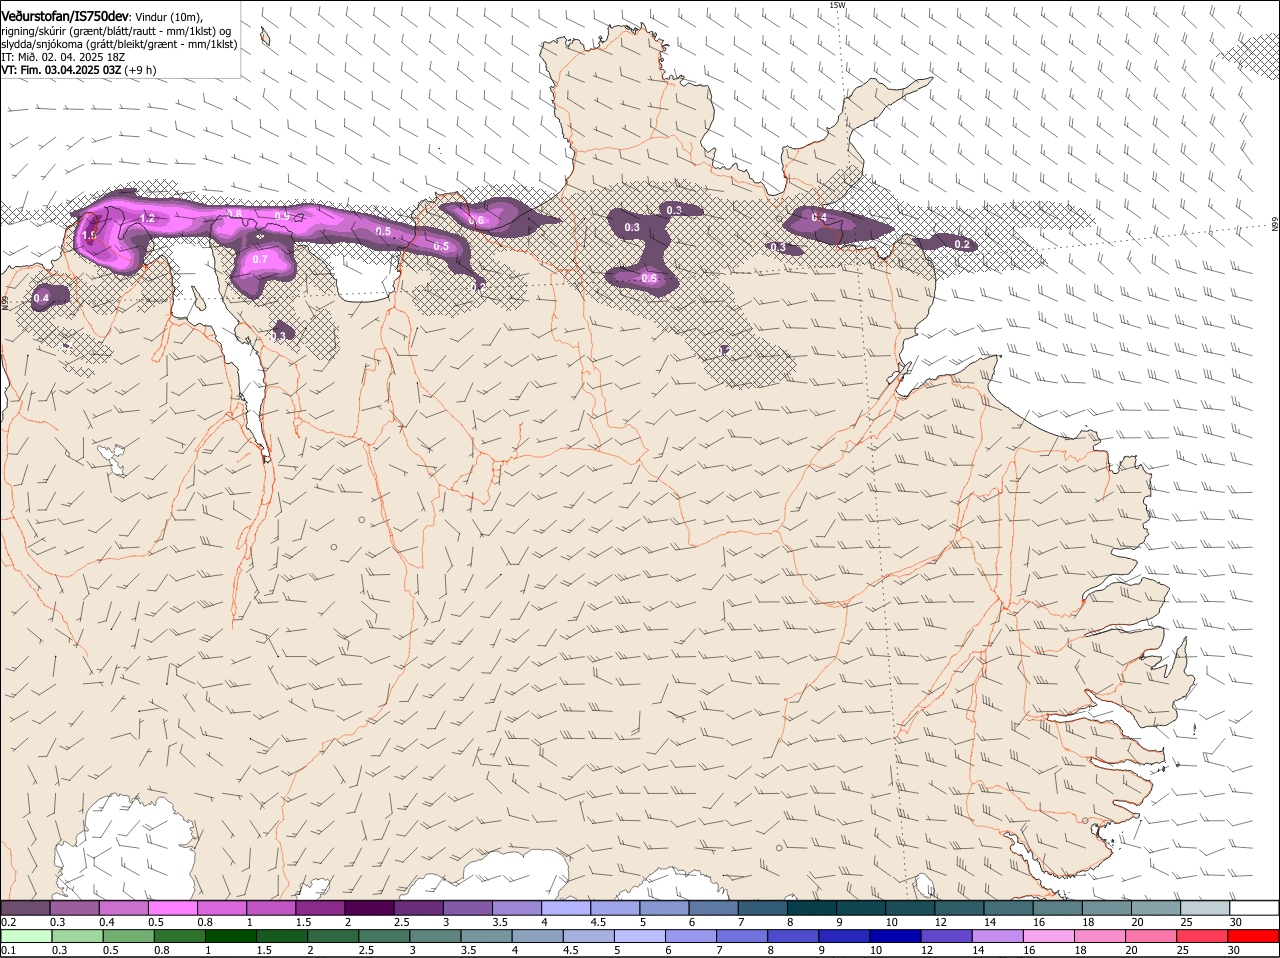
Task: Click the 0.9 snowfall value on map
Action: 283,216
